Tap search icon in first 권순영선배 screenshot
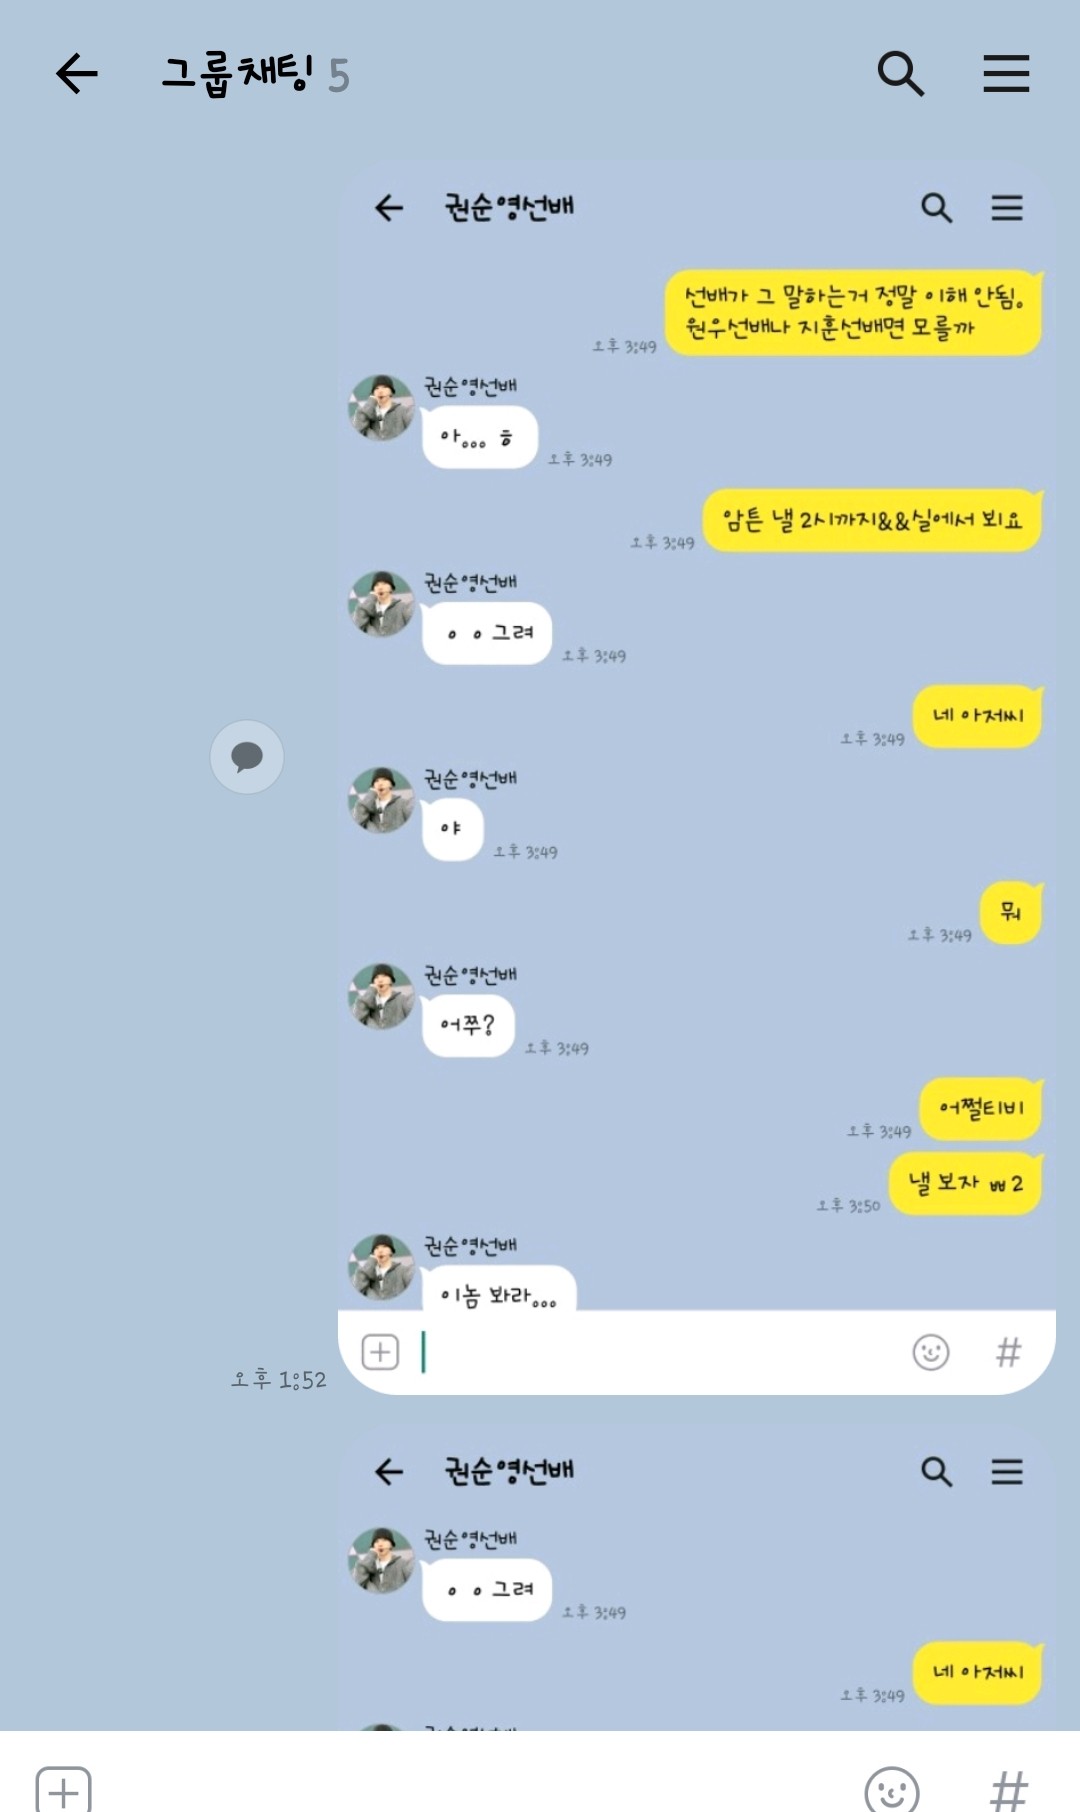The image size is (1080, 1812). [x=936, y=208]
